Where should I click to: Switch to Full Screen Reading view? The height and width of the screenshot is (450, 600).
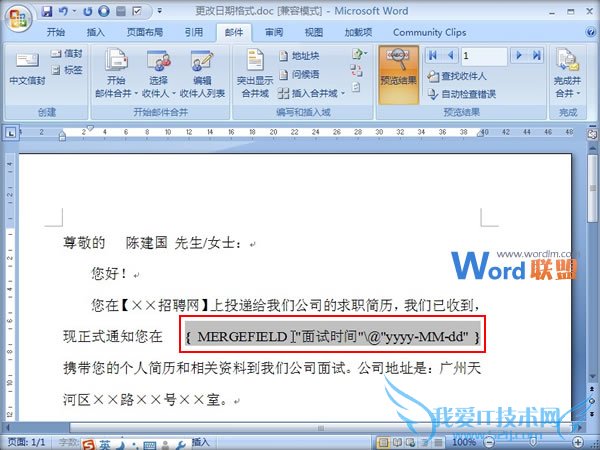pyautogui.click(x=398, y=443)
